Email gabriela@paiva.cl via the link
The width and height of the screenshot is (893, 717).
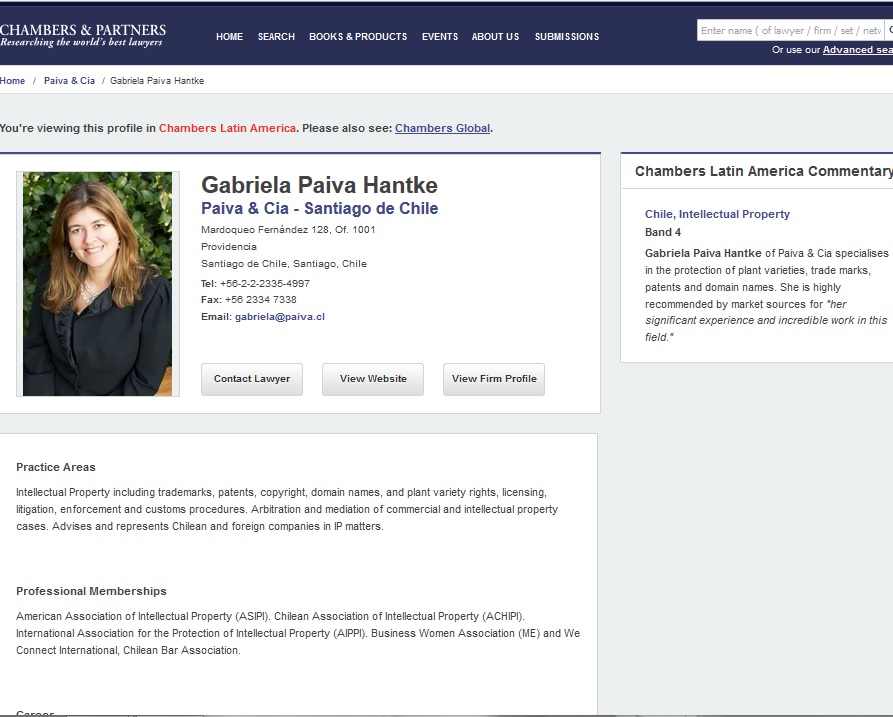coord(280,317)
